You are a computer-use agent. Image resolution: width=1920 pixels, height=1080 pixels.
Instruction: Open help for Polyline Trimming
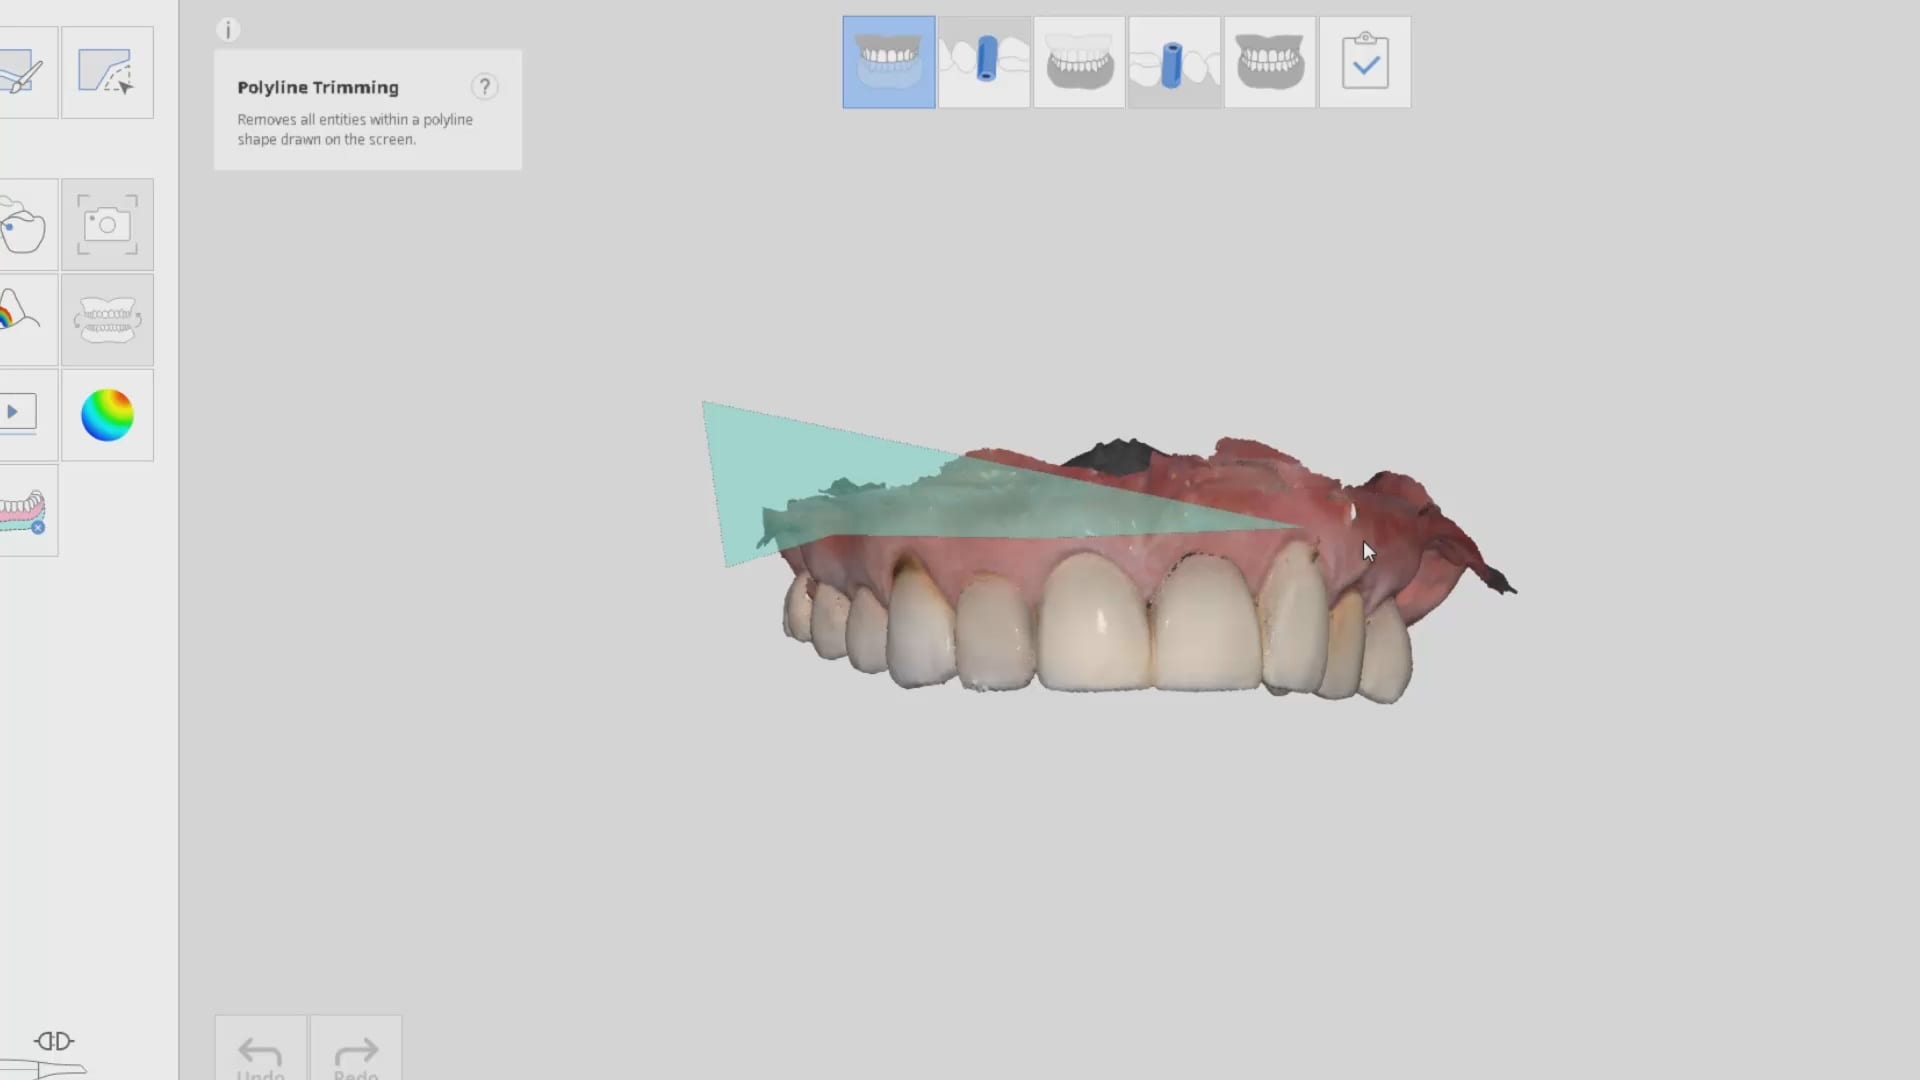[485, 87]
